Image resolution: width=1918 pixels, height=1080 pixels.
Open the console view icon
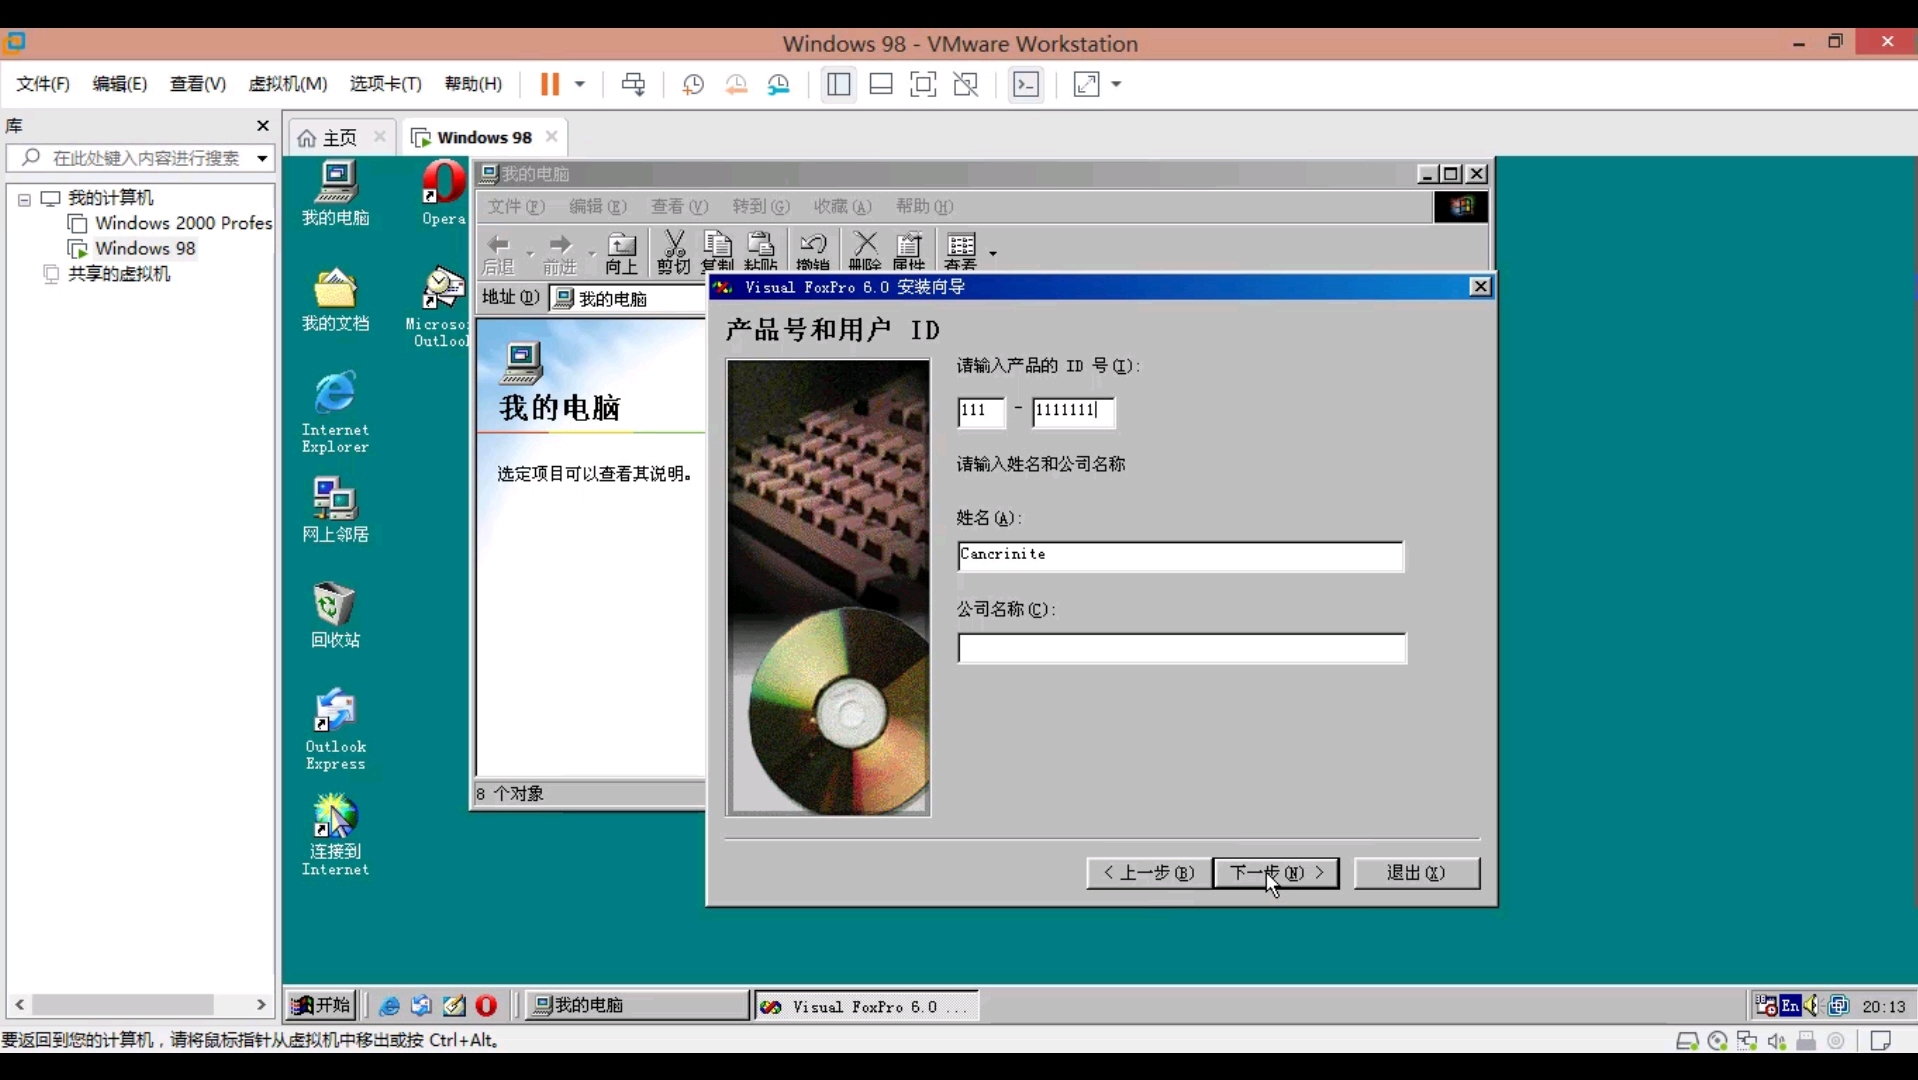click(x=1026, y=84)
